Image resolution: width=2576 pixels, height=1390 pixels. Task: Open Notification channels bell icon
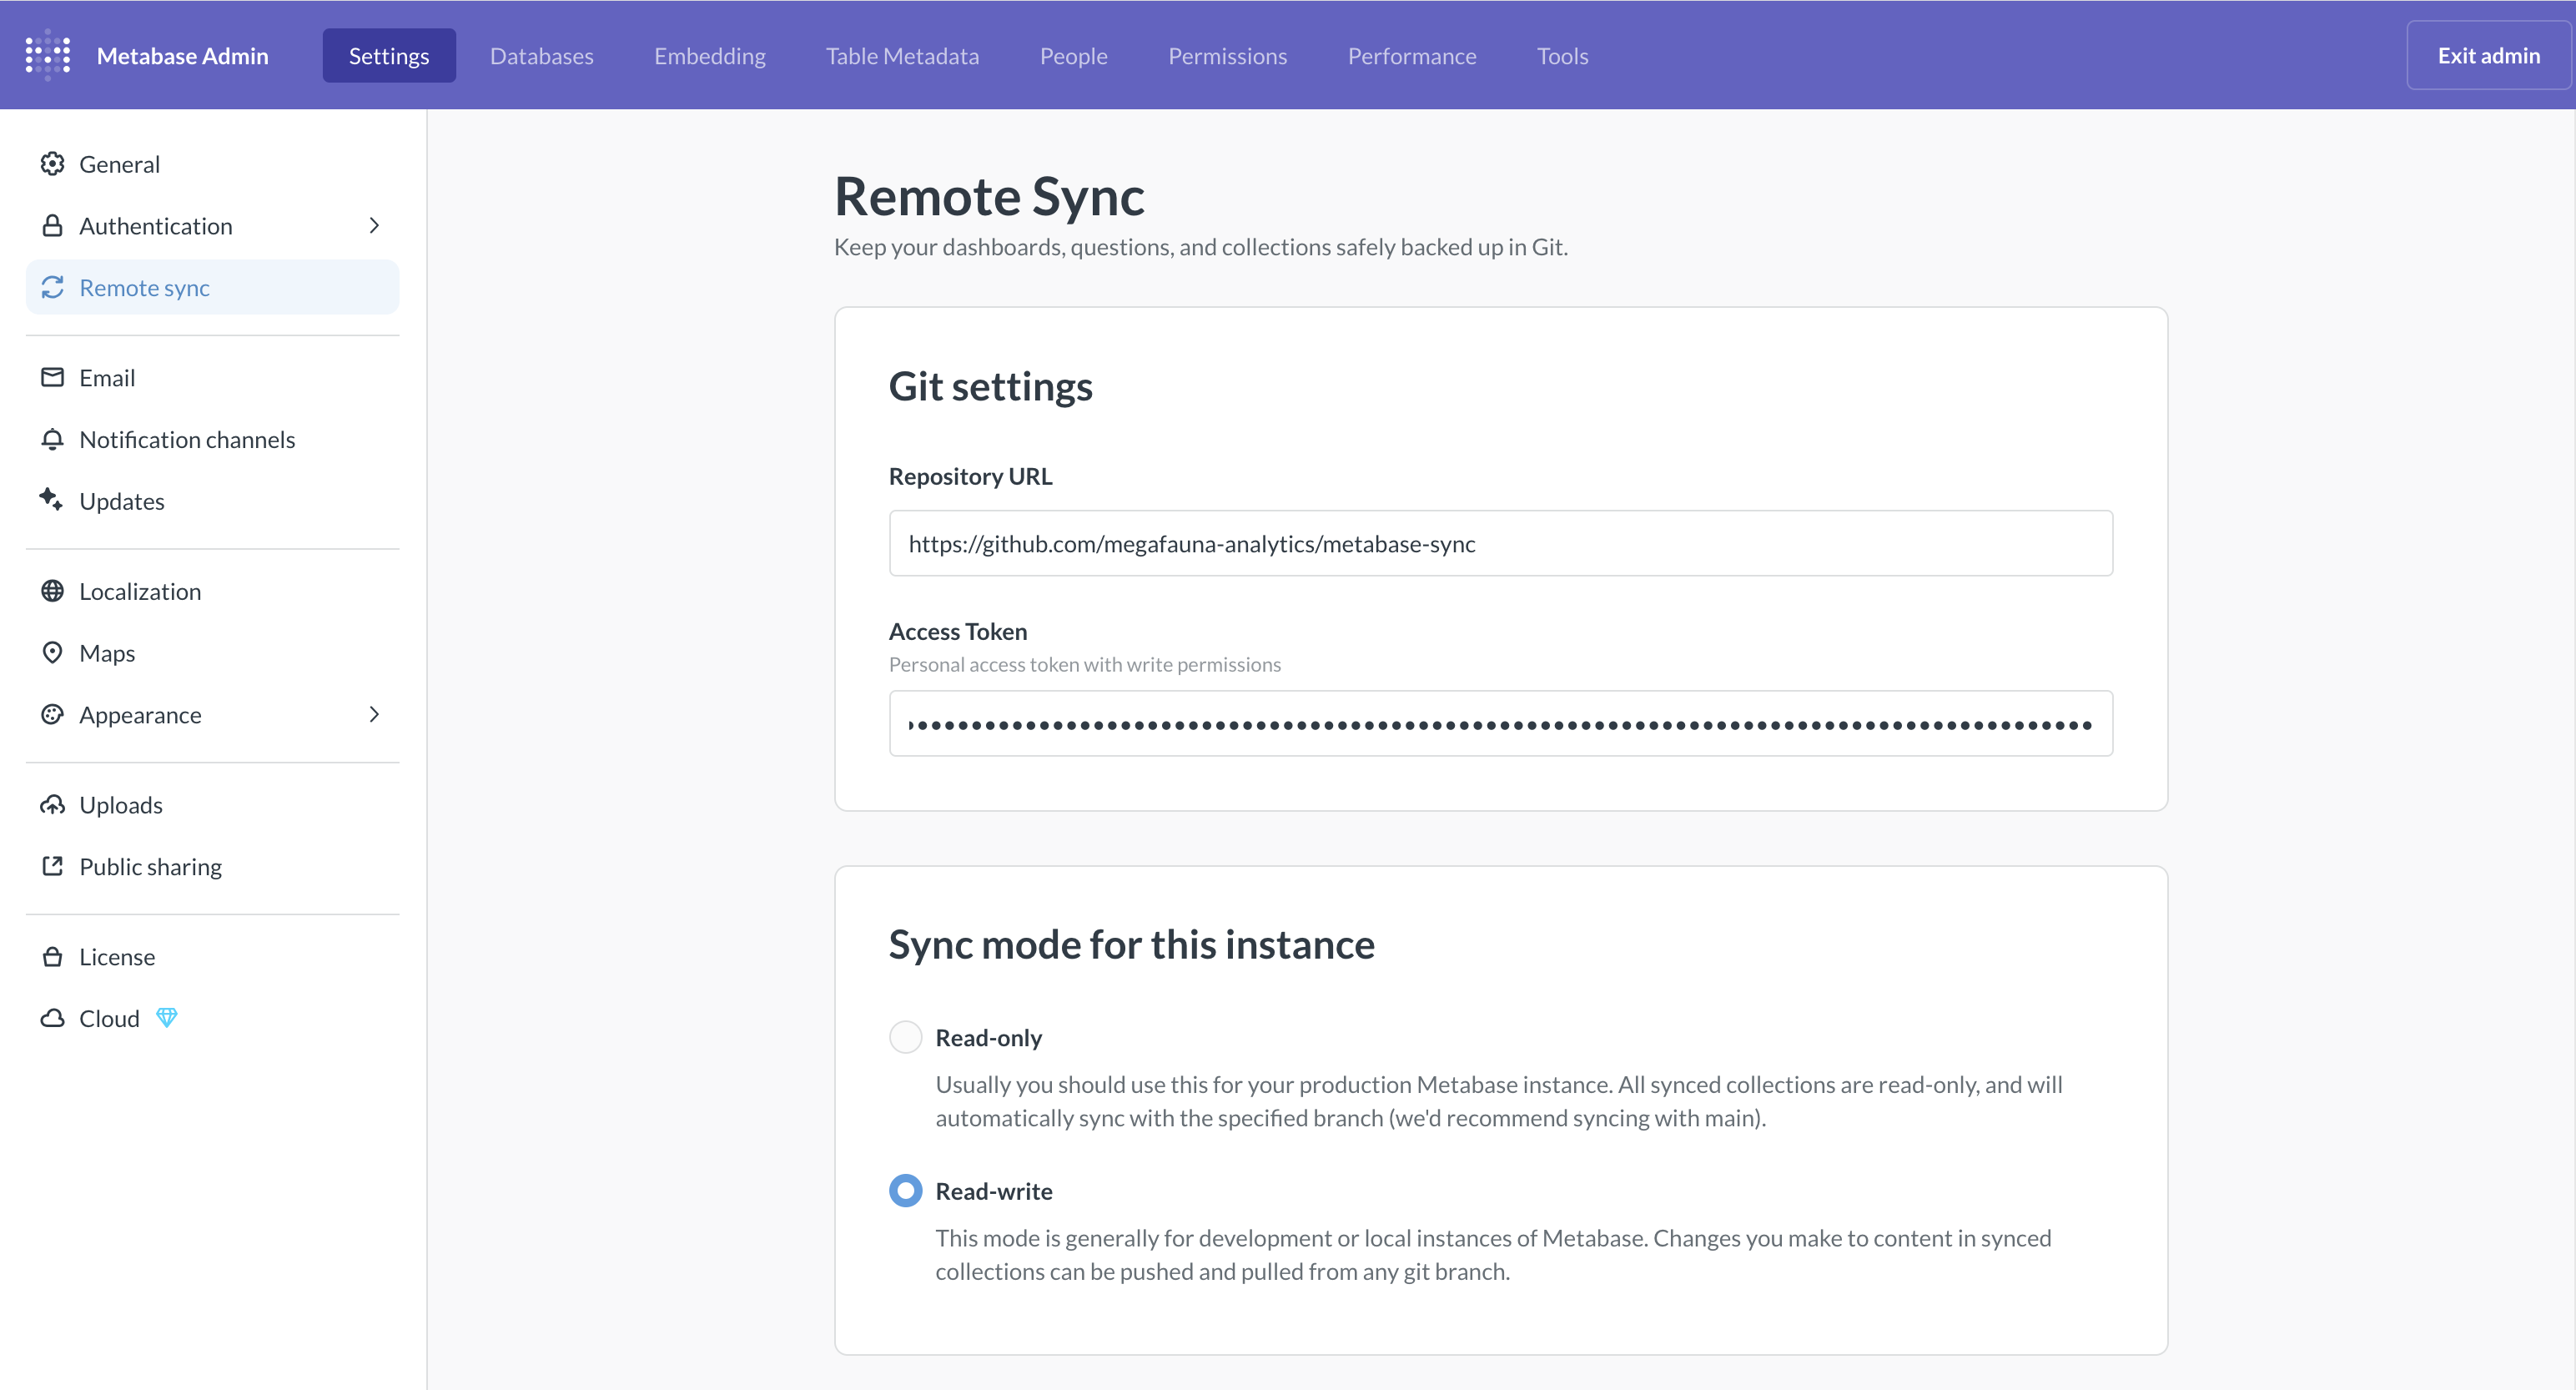tap(52, 439)
